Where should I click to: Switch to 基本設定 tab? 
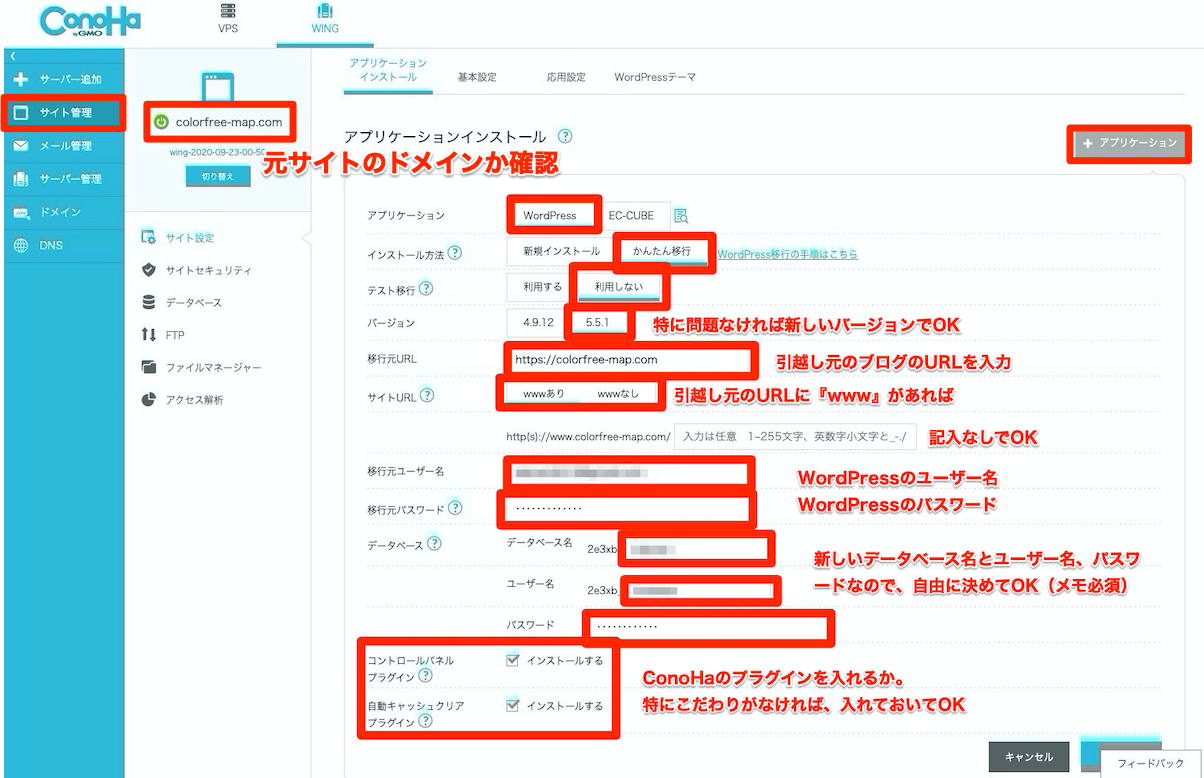click(x=476, y=77)
